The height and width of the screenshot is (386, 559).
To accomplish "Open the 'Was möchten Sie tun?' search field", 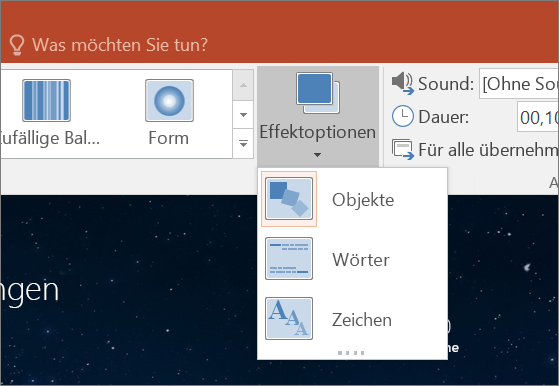I will point(120,45).
